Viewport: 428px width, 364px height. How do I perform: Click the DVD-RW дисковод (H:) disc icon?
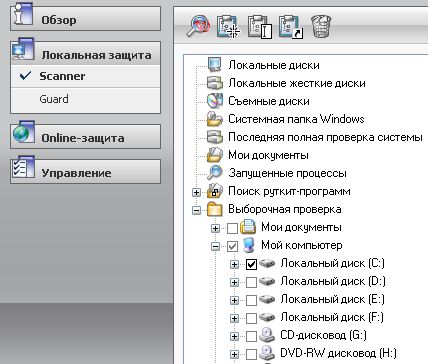click(267, 353)
